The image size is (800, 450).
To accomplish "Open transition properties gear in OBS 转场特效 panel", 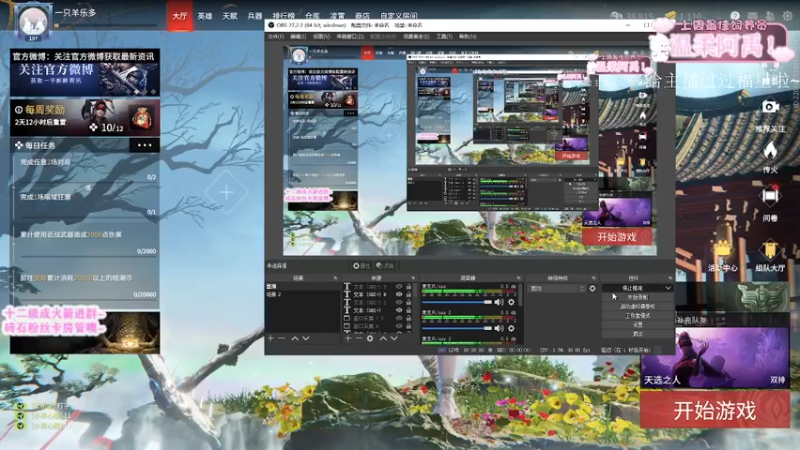I will pos(592,288).
